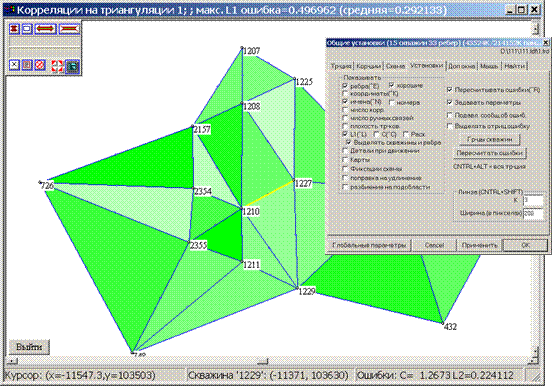Enable the число корр checkbox

(345, 110)
